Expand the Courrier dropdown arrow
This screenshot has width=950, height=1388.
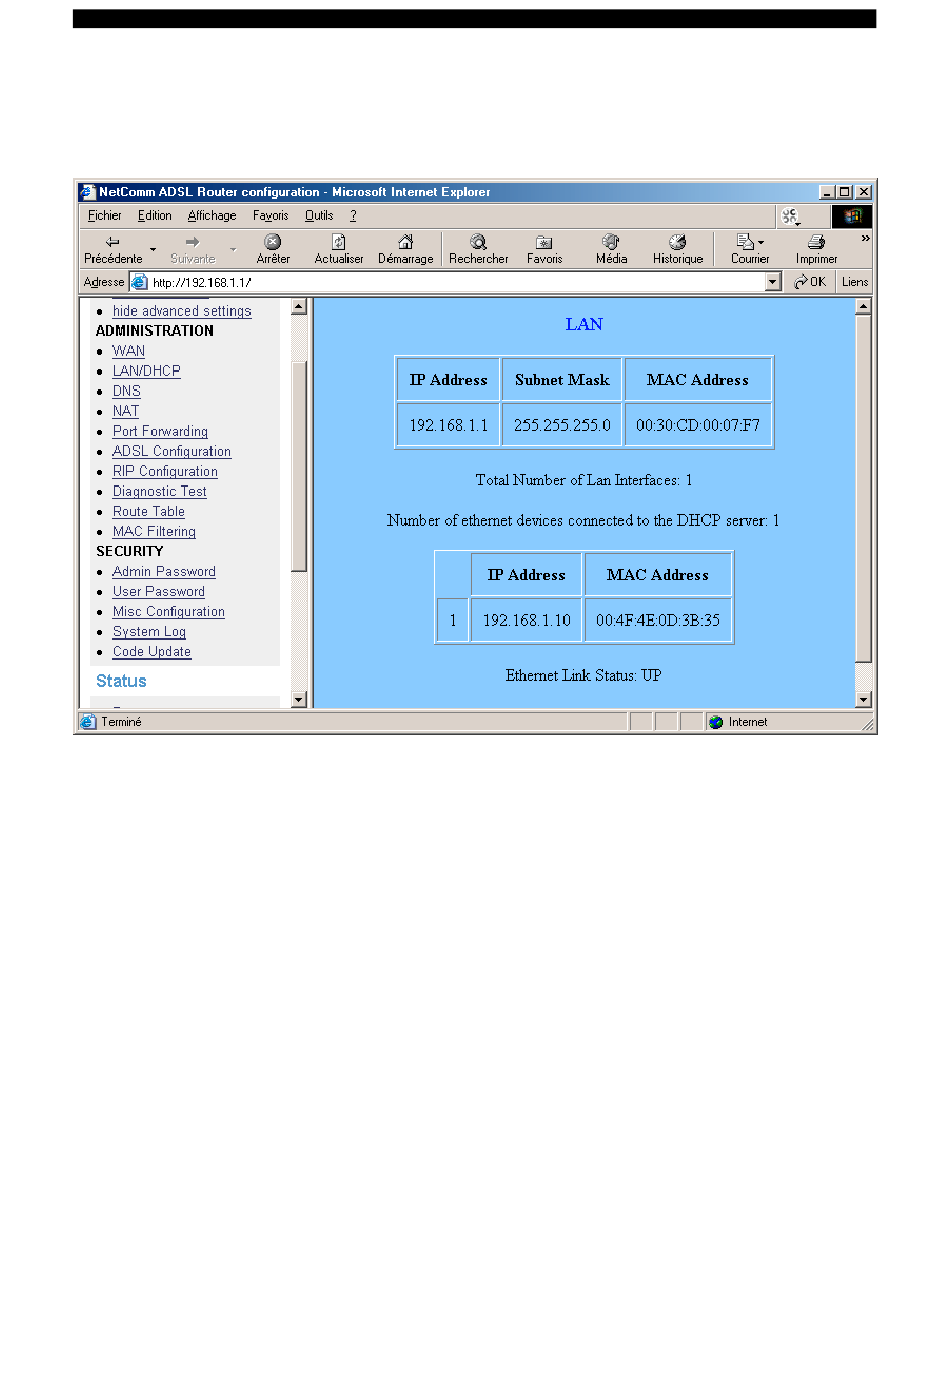pyautogui.click(x=761, y=242)
